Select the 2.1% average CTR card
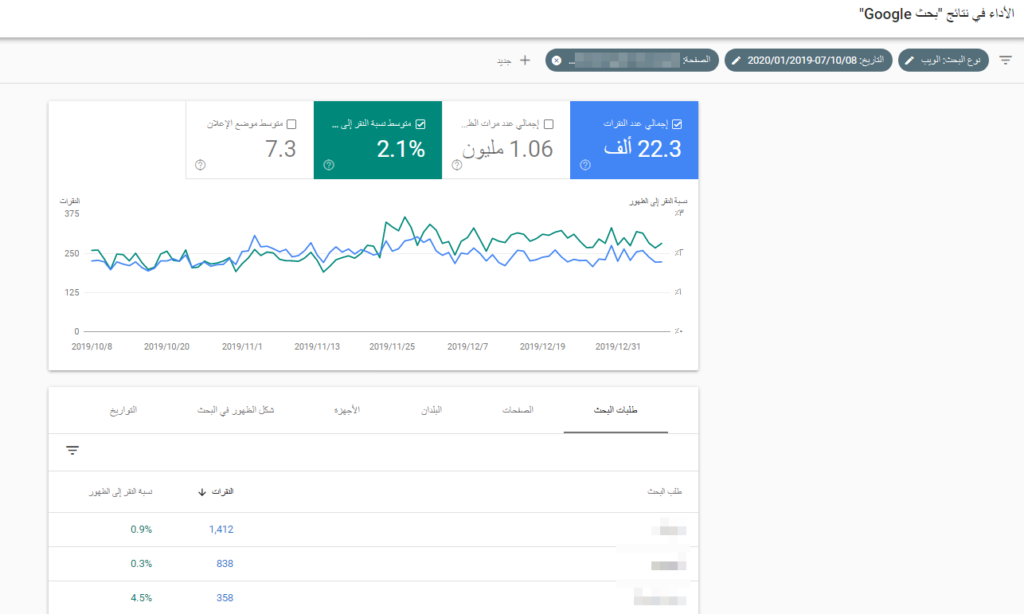 (377, 140)
